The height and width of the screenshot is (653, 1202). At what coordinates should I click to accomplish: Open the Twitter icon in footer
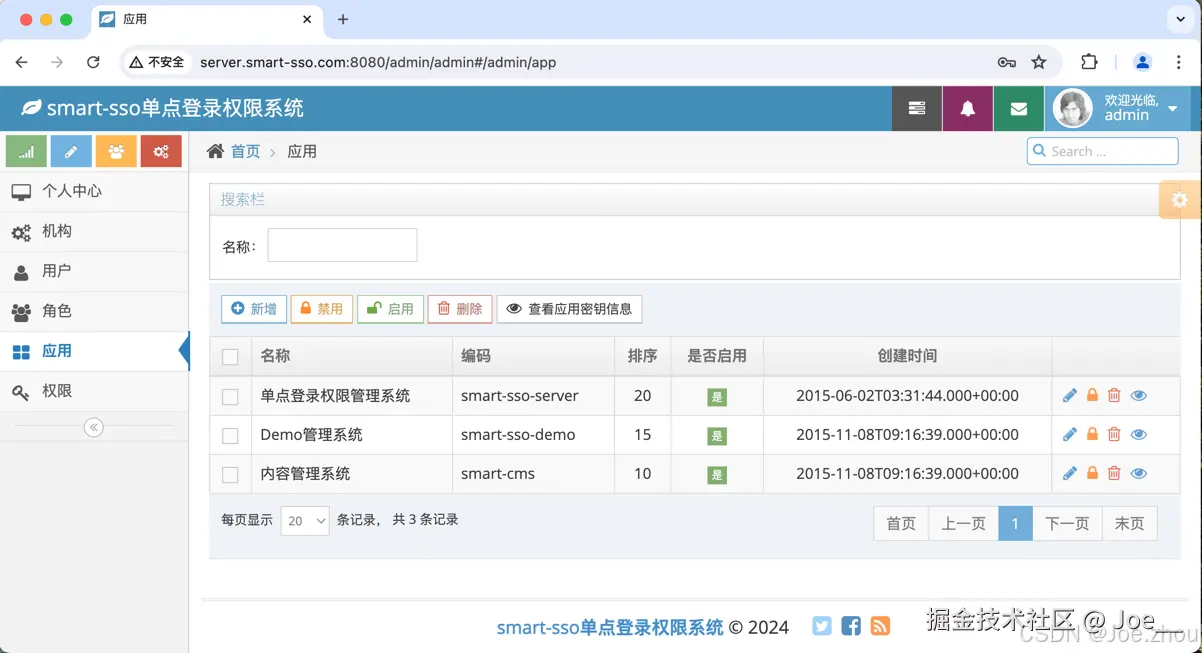click(x=822, y=626)
